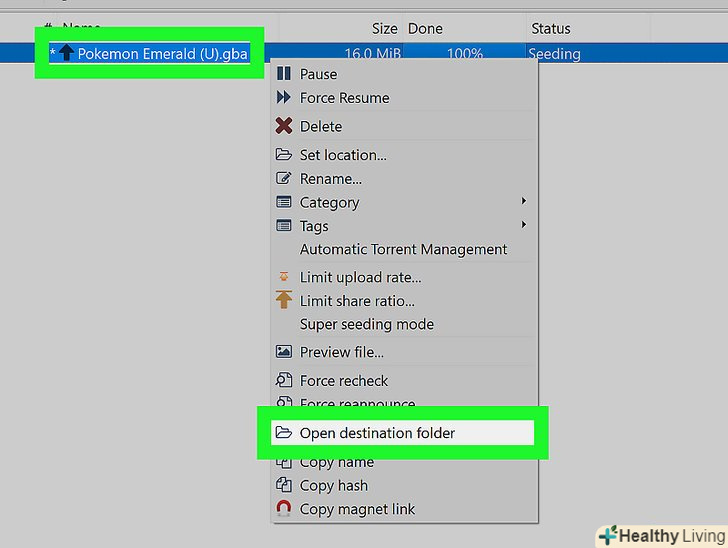
Task: Choose Force Resume menu entry
Action: [x=404, y=98]
